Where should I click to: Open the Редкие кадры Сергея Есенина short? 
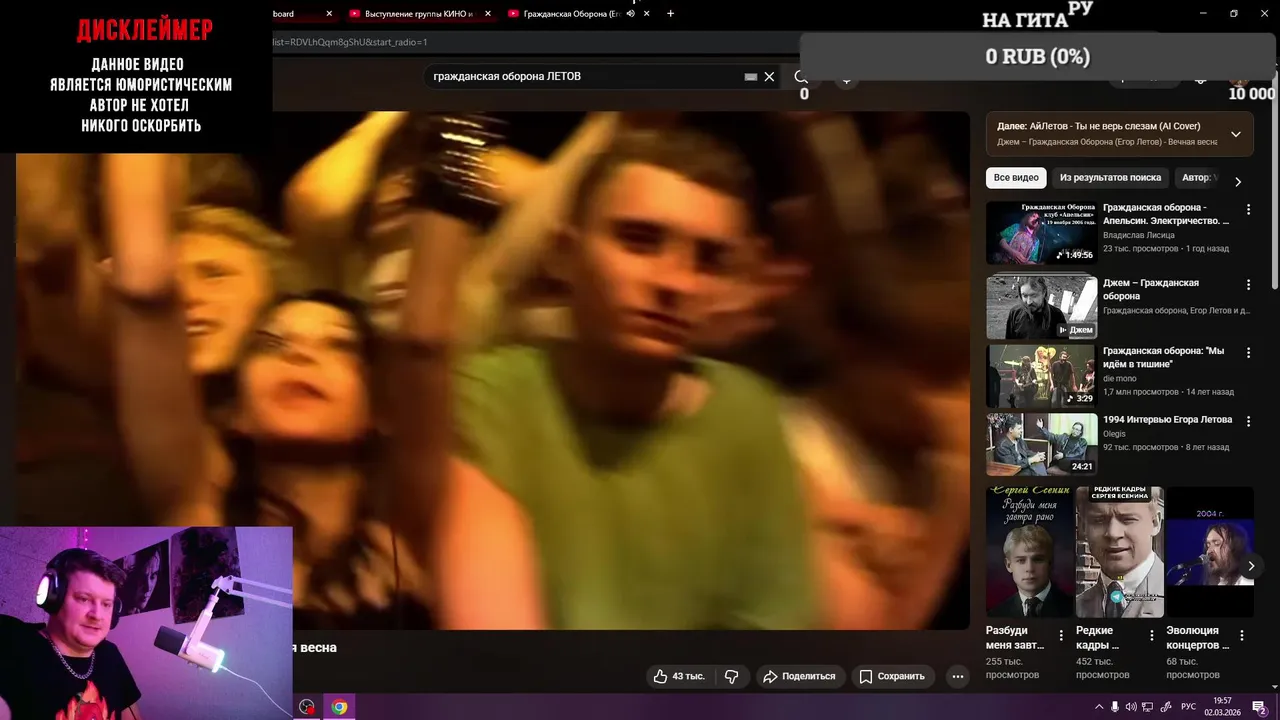click(1119, 552)
